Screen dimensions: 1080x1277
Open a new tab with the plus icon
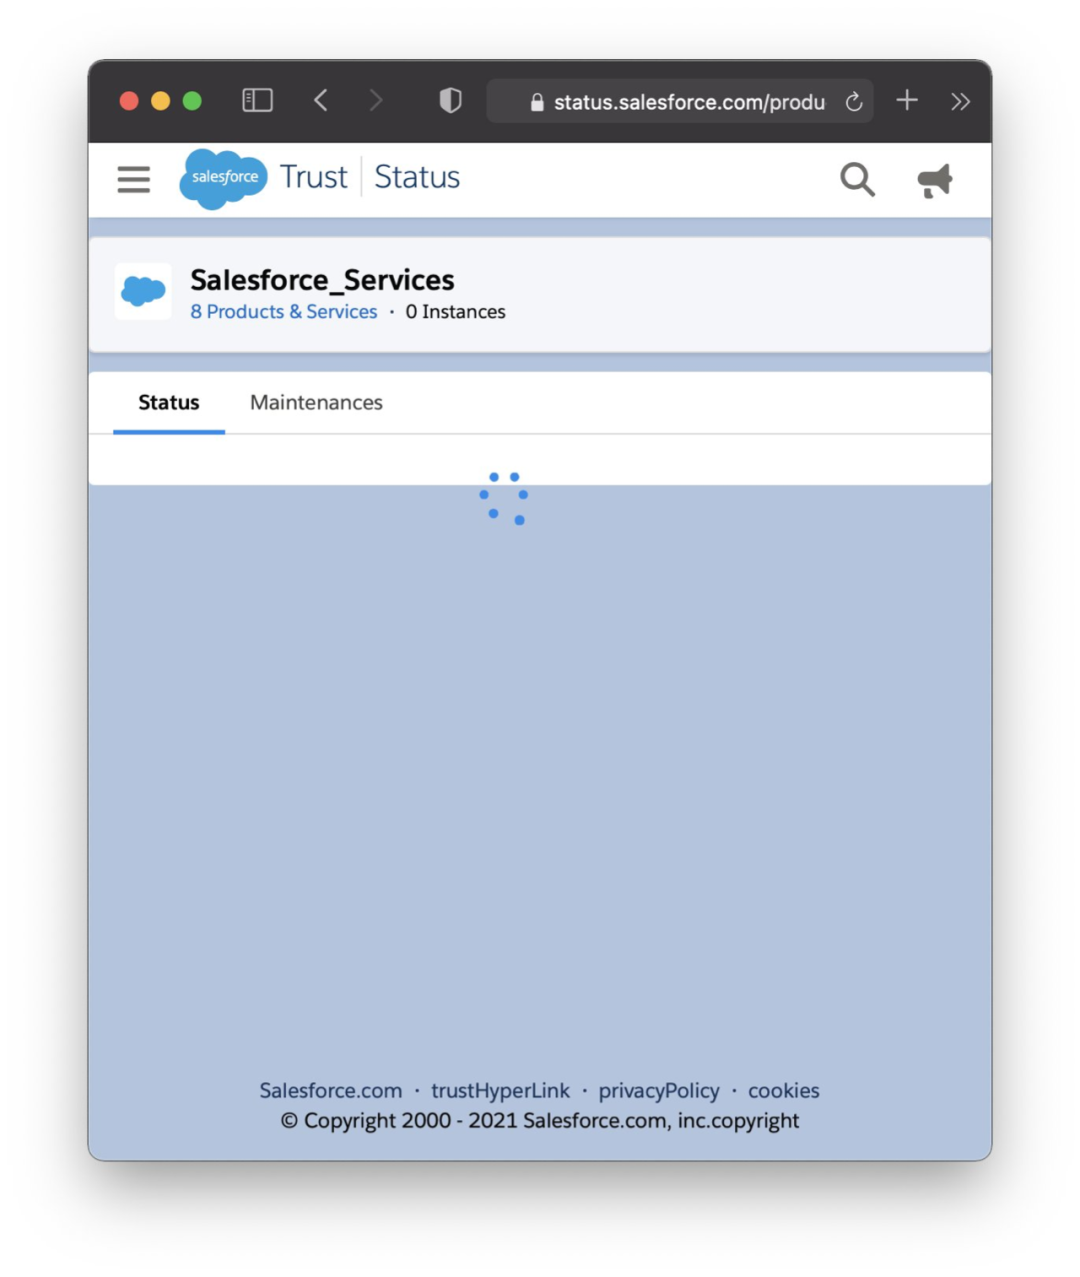tap(907, 100)
